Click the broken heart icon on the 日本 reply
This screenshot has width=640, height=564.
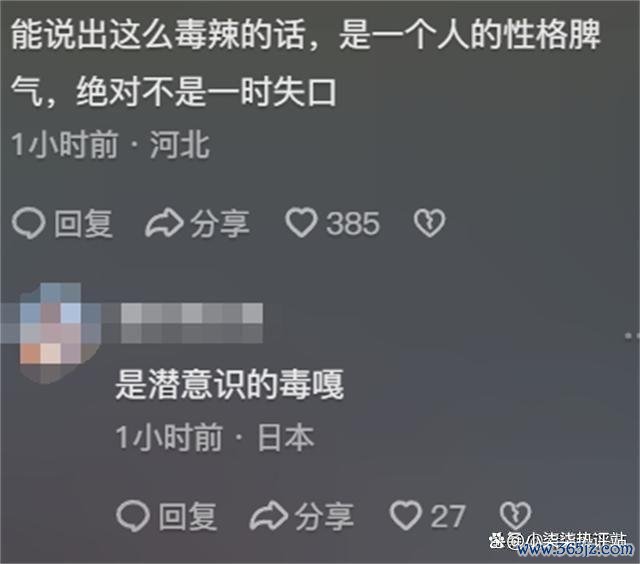click(515, 515)
